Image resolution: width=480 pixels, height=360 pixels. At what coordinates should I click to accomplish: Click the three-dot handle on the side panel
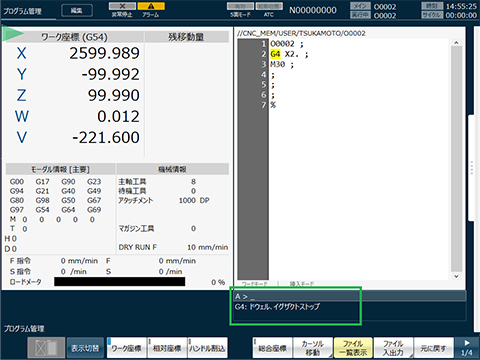click(x=472, y=168)
